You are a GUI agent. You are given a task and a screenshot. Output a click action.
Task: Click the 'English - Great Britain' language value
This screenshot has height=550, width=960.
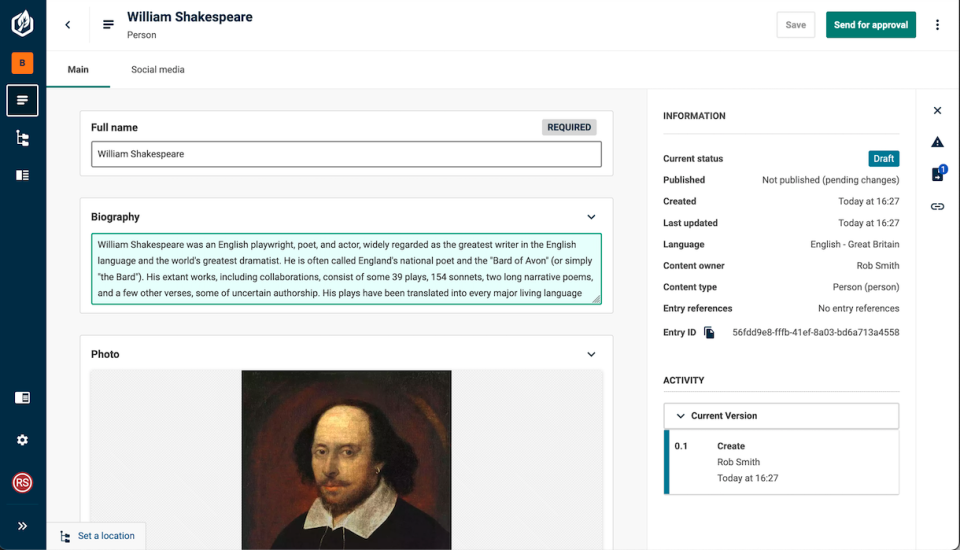(x=855, y=244)
